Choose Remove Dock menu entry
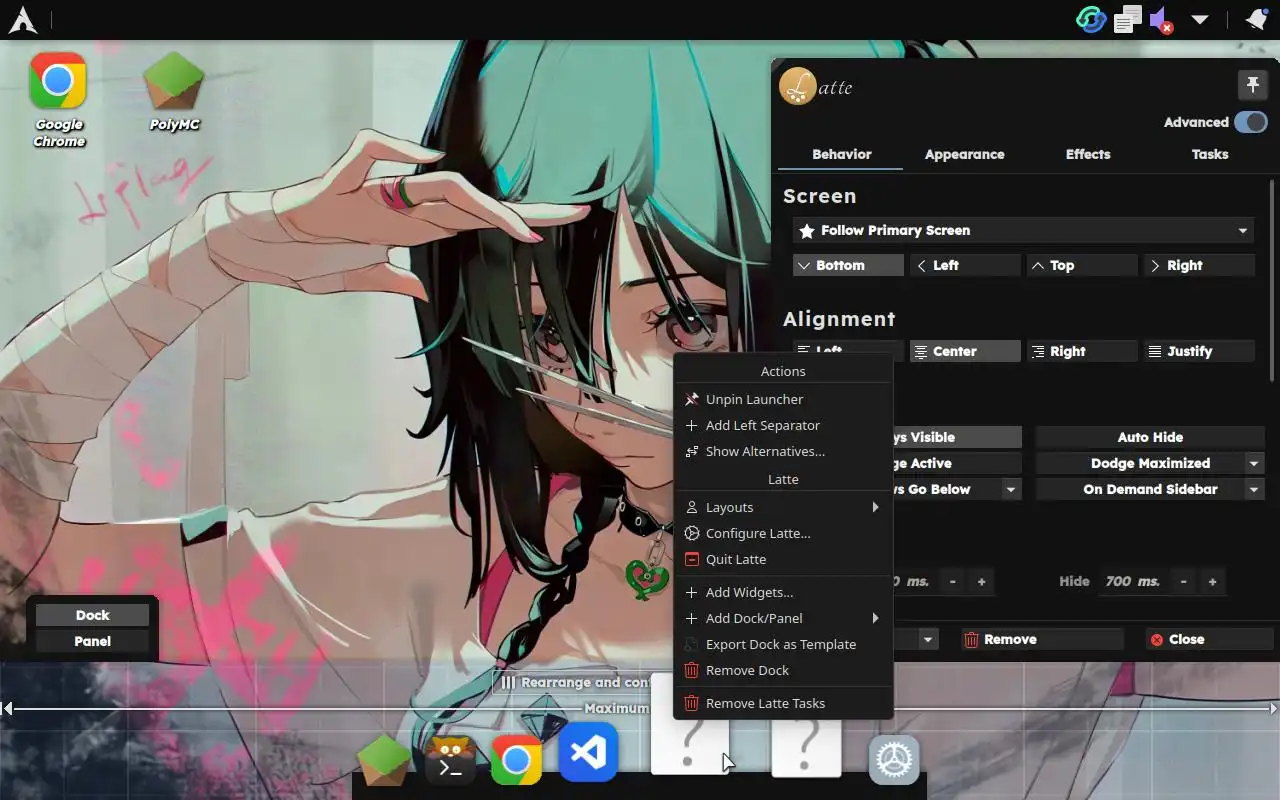The height and width of the screenshot is (800, 1280). click(x=783, y=670)
